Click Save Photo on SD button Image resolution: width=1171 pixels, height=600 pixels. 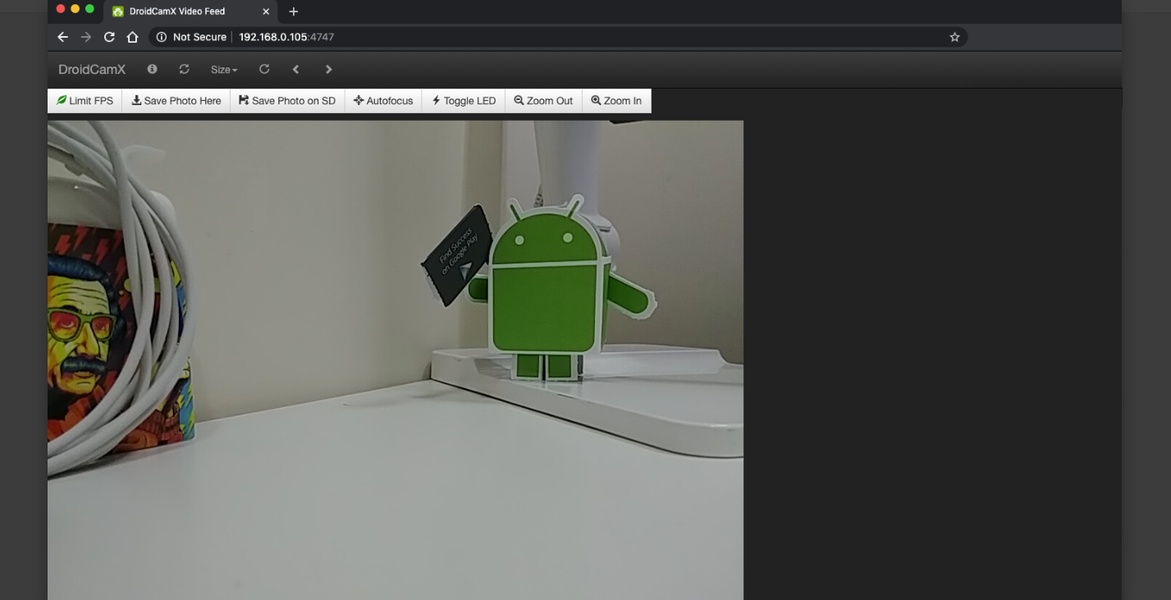pyautogui.click(x=288, y=101)
